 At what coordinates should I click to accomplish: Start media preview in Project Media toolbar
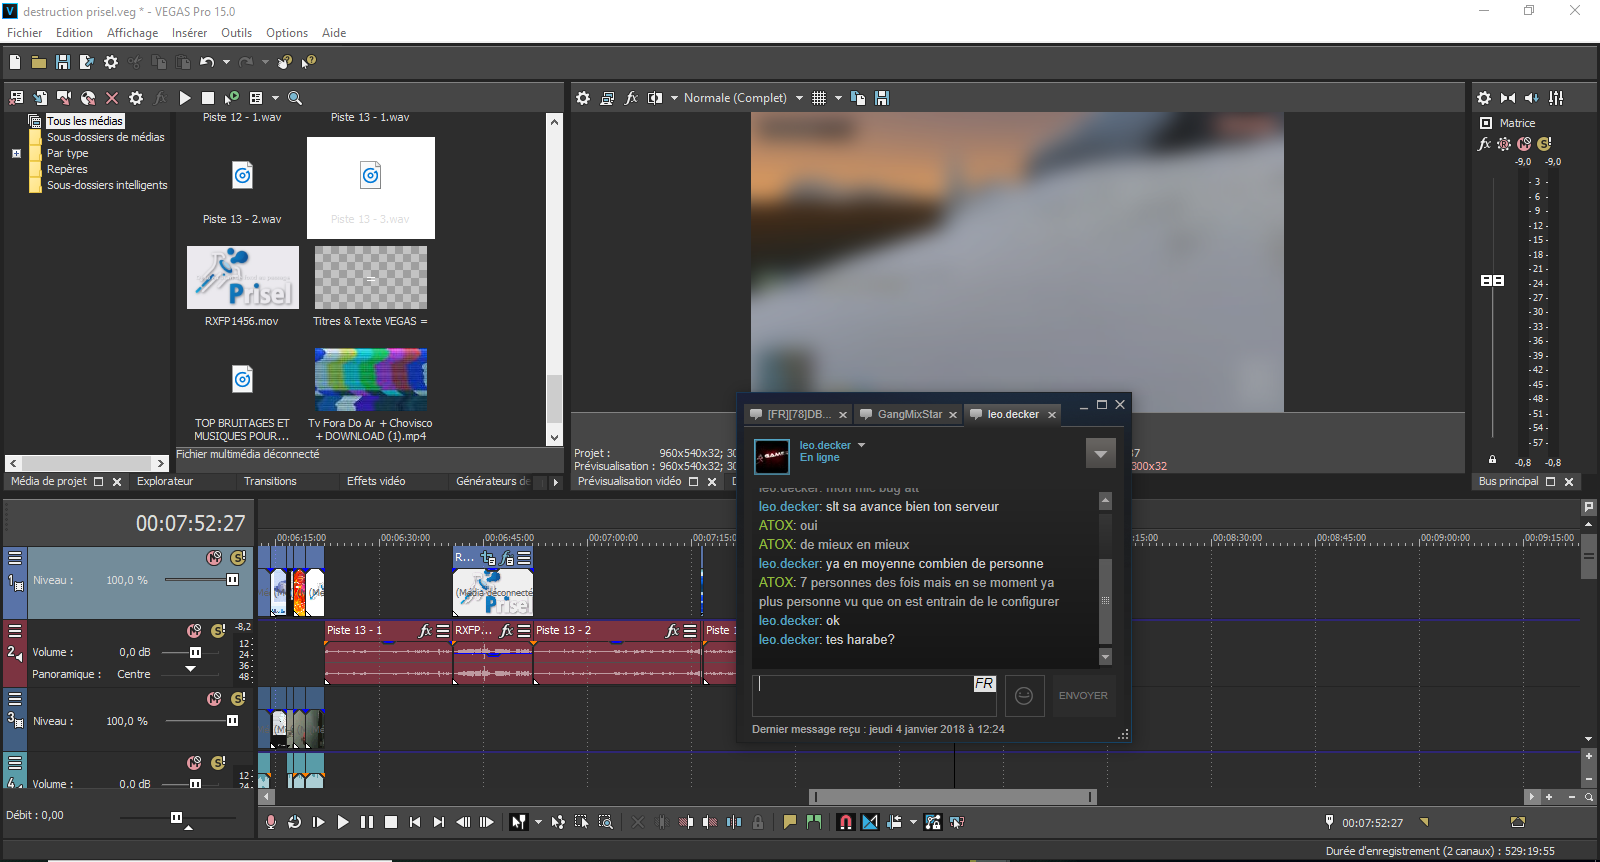185,98
